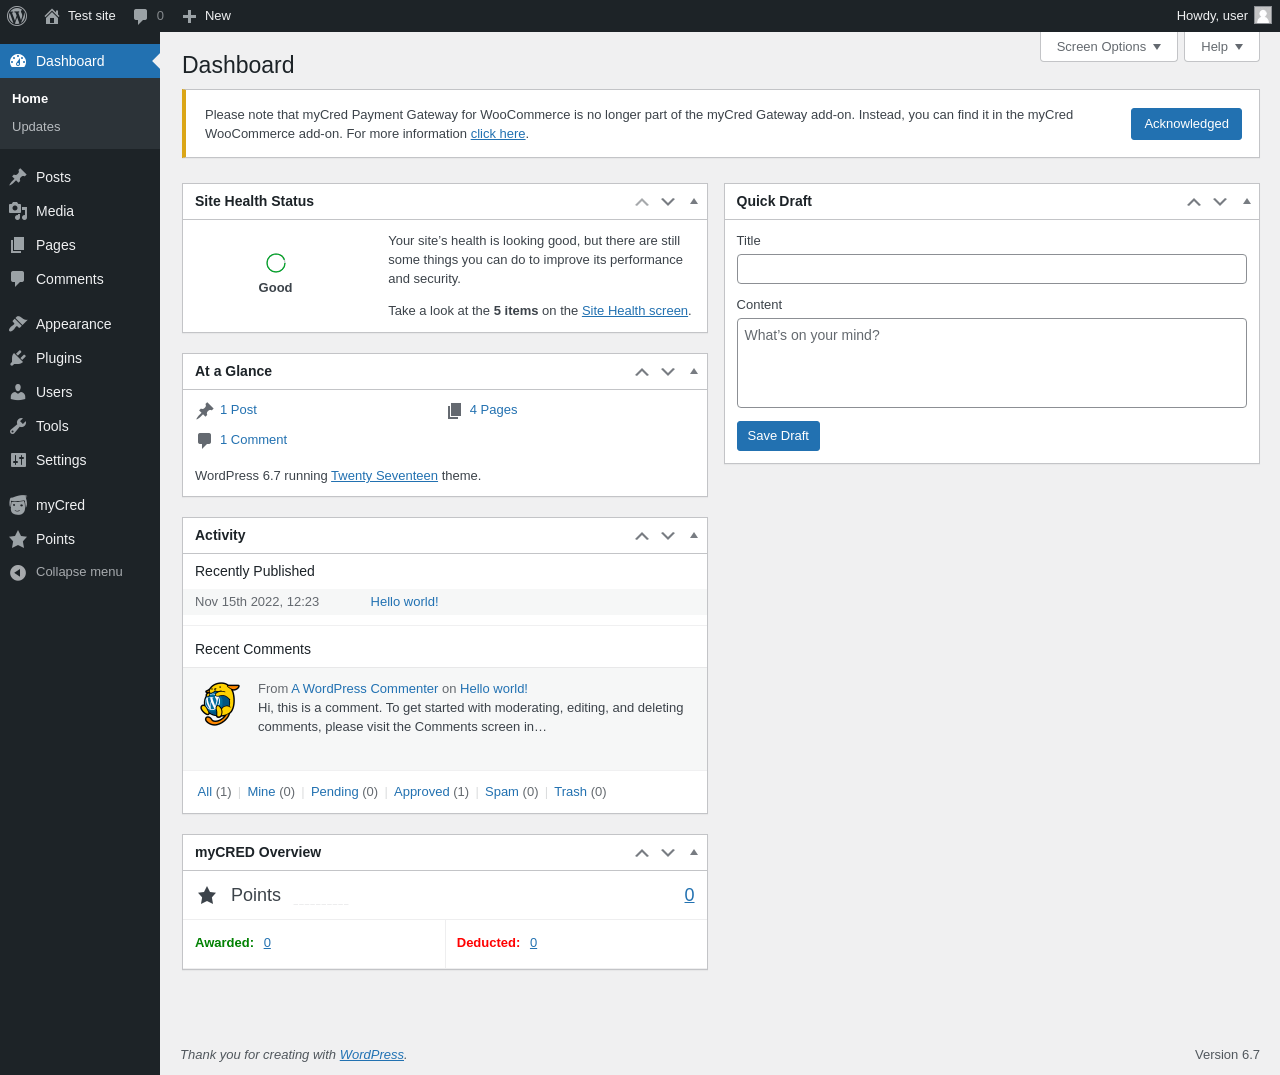Click pages icon beside 4 Pages

pos(455,411)
